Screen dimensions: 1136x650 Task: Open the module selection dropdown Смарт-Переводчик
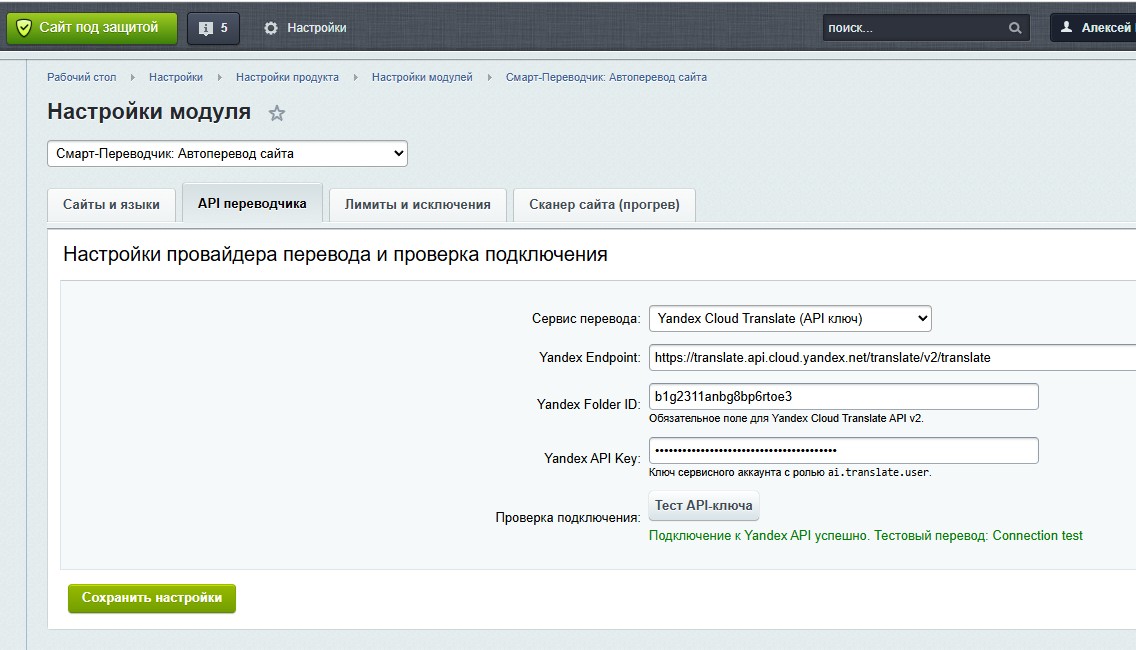point(227,154)
